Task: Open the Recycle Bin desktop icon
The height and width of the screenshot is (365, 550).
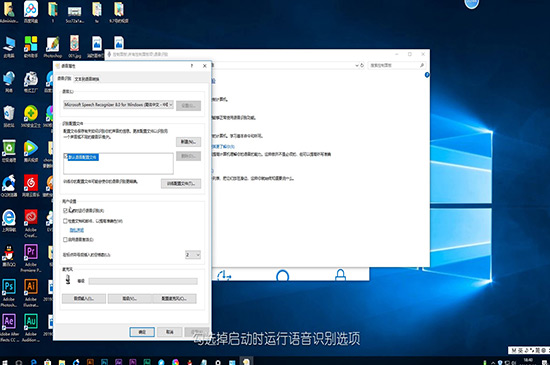Action: [9, 116]
